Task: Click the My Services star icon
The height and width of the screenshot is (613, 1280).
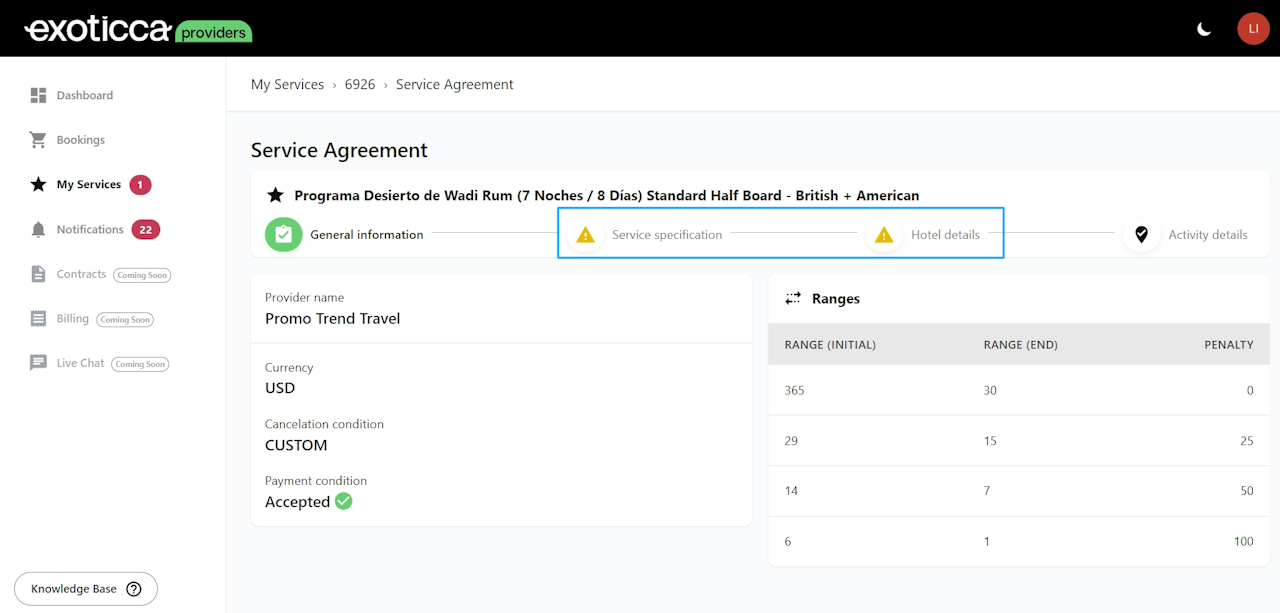Action: [x=38, y=184]
